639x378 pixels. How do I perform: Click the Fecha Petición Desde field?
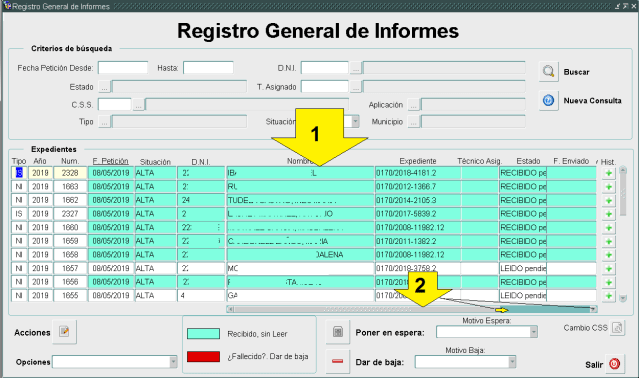click(x=123, y=68)
